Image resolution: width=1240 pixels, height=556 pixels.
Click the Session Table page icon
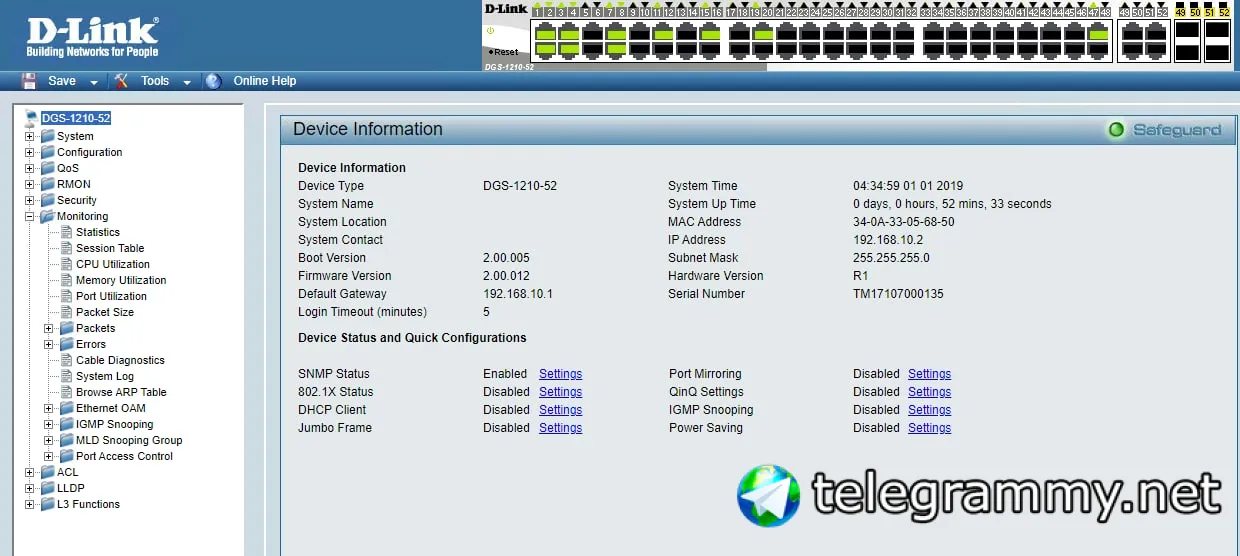point(67,248)
